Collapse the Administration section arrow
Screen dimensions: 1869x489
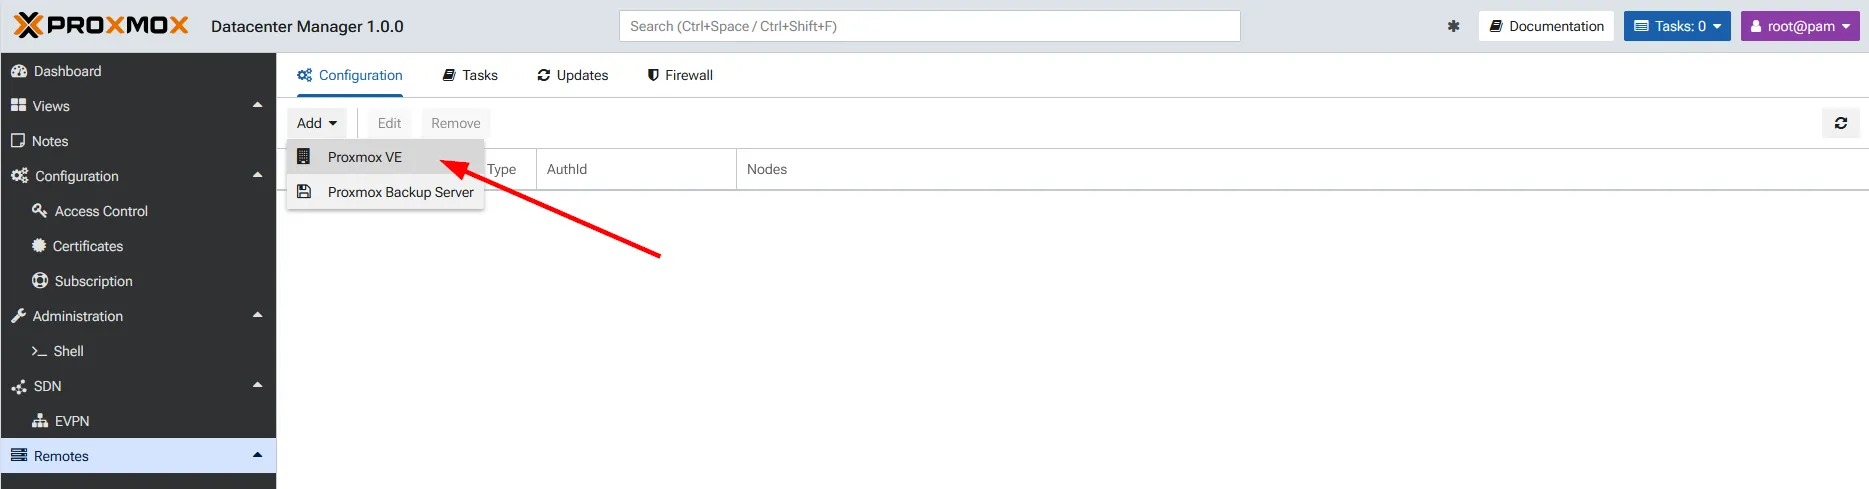click(x=257, y=315)
